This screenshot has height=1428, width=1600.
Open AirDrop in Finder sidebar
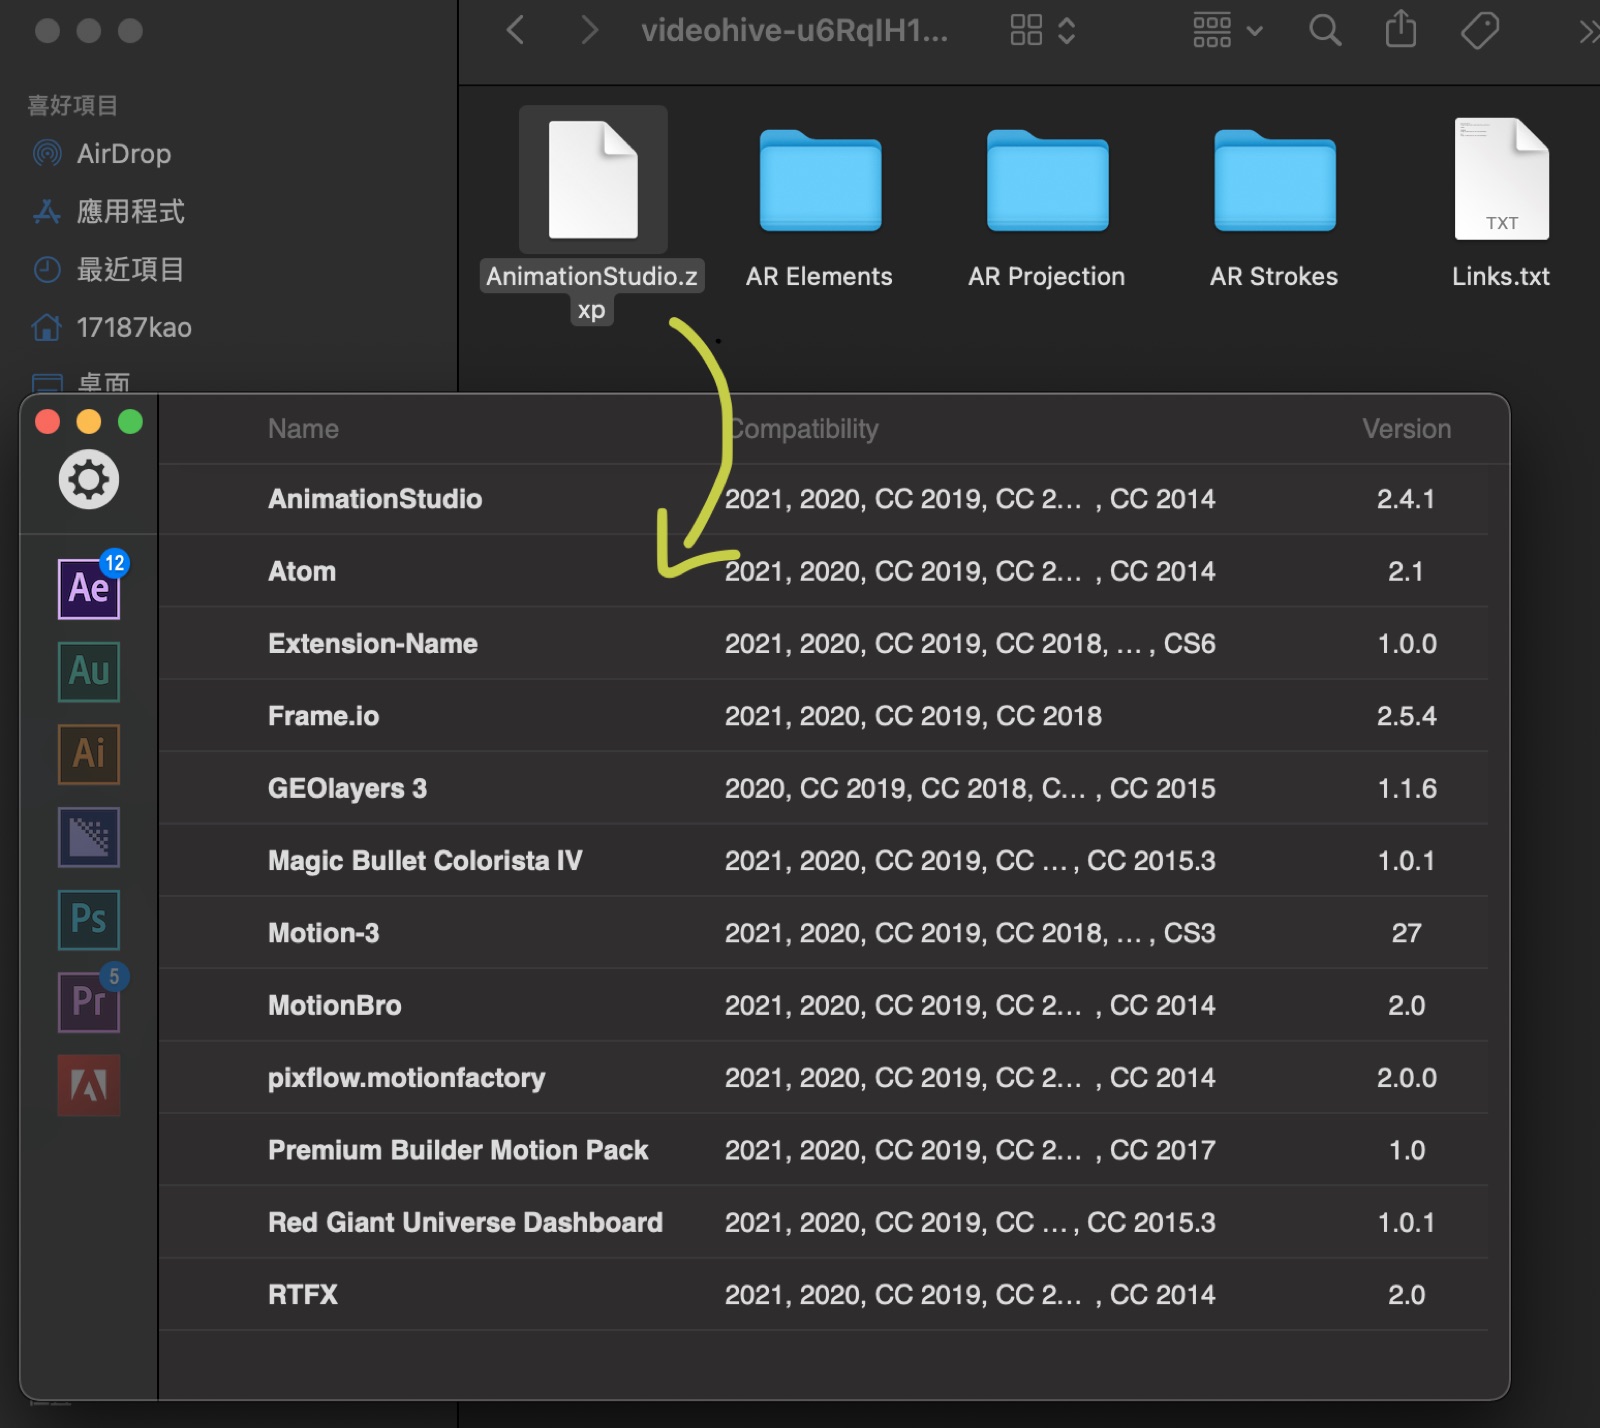coord(102,153)
